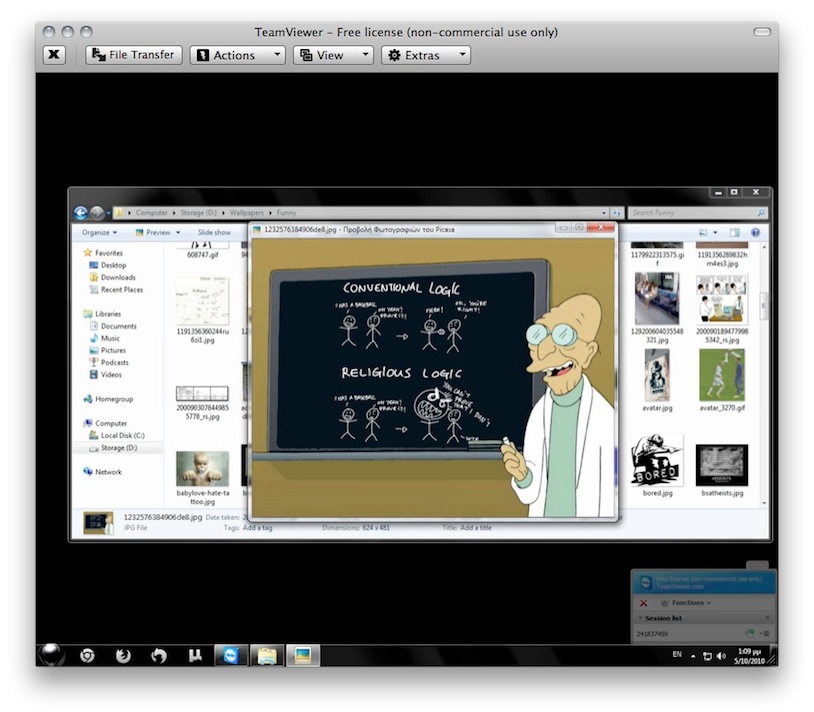Start Slide show from Explorer toolbar
This screenshot has height=712, width=814.
pyautogui.click(x=214, y=232)
